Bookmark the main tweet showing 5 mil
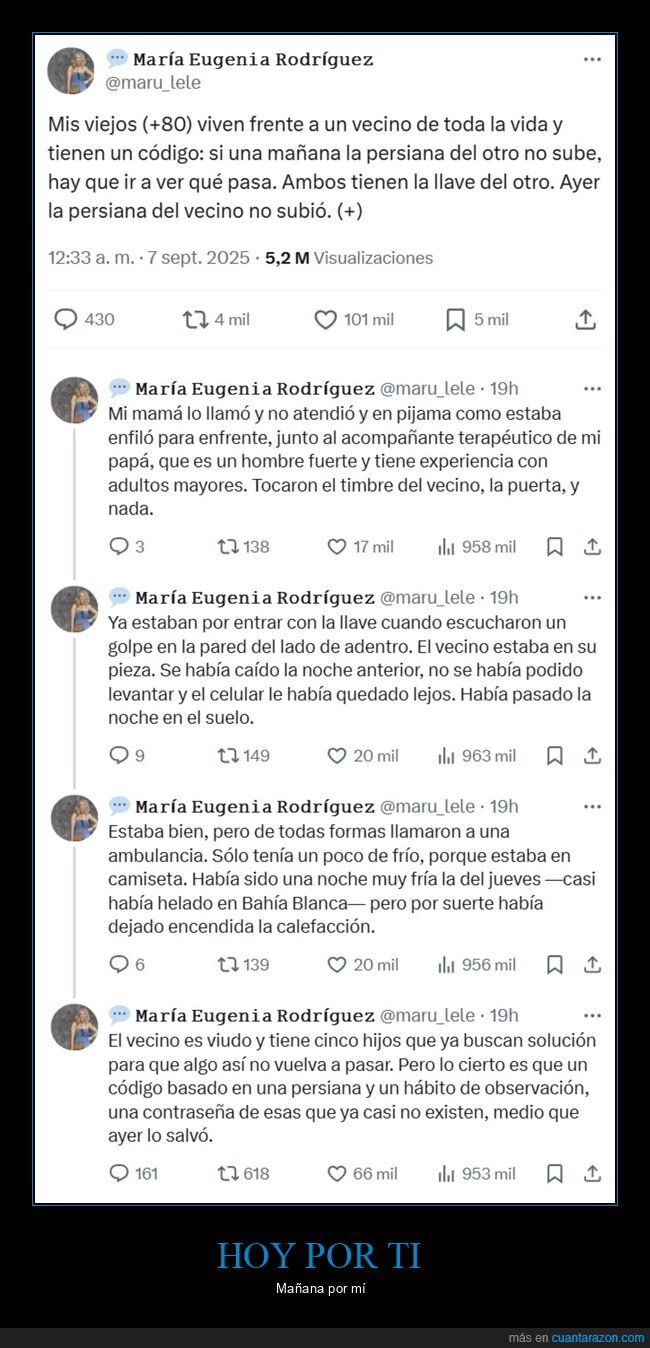This screenshot has height=1348, width=650. pyautogui.click(x=453, y=319)
